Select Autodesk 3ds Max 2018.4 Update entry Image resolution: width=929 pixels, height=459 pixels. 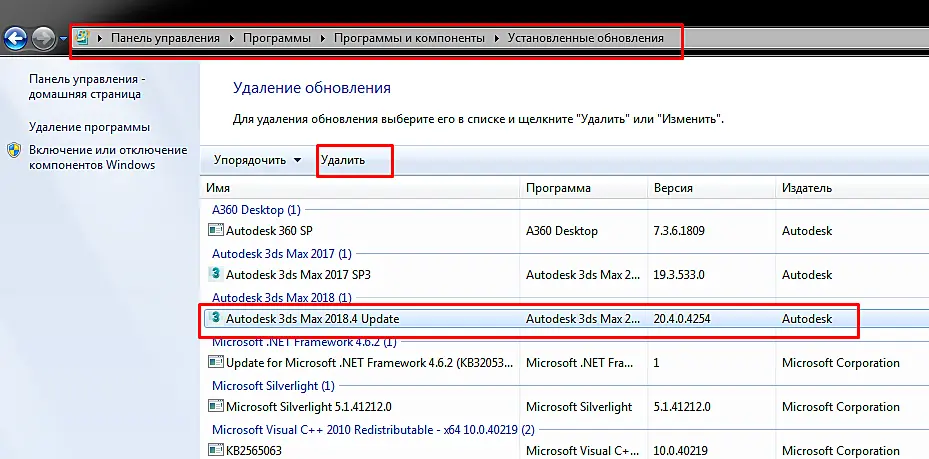[313, 319]
